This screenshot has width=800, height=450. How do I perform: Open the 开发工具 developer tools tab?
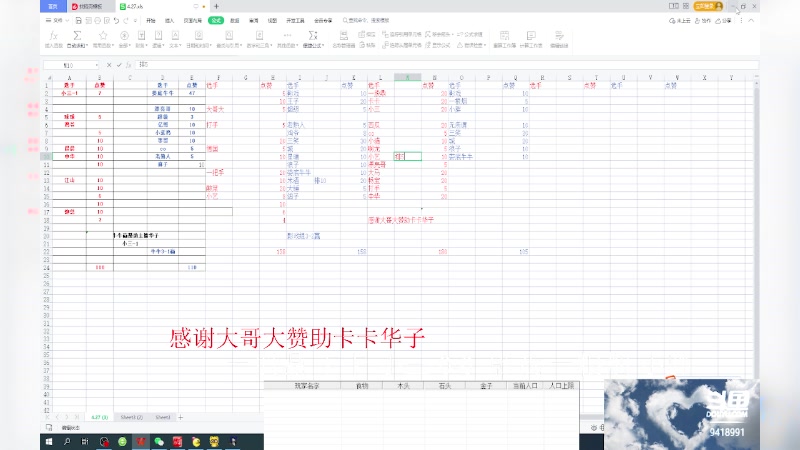295,20
